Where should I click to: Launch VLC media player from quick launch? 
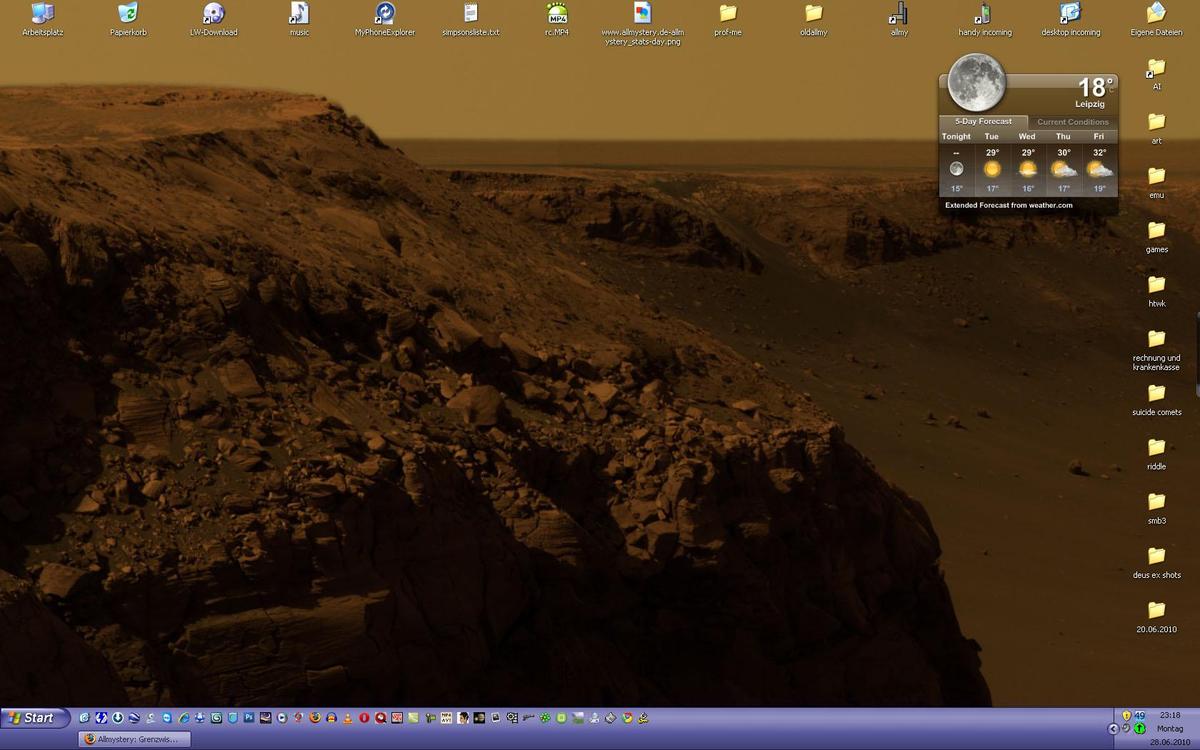coord(347,718)
